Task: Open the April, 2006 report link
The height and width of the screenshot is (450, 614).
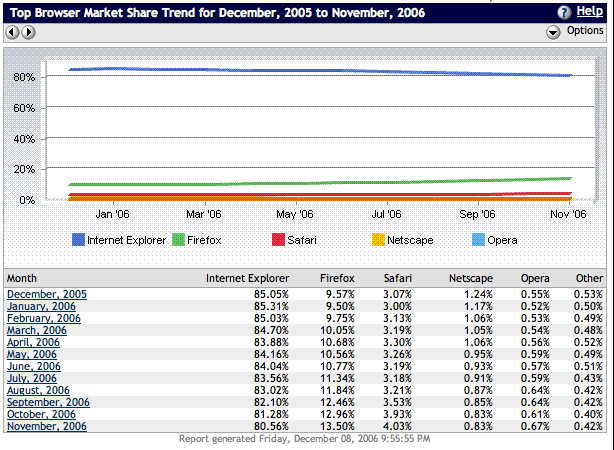Action: (x=33, y=342)
